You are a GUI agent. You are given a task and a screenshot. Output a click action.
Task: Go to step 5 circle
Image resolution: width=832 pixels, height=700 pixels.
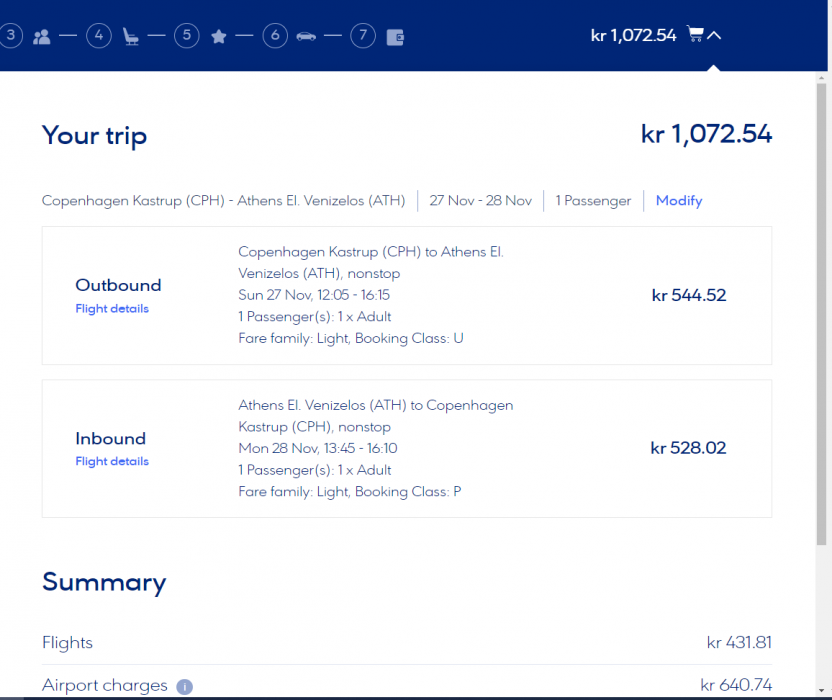(186, 37)
